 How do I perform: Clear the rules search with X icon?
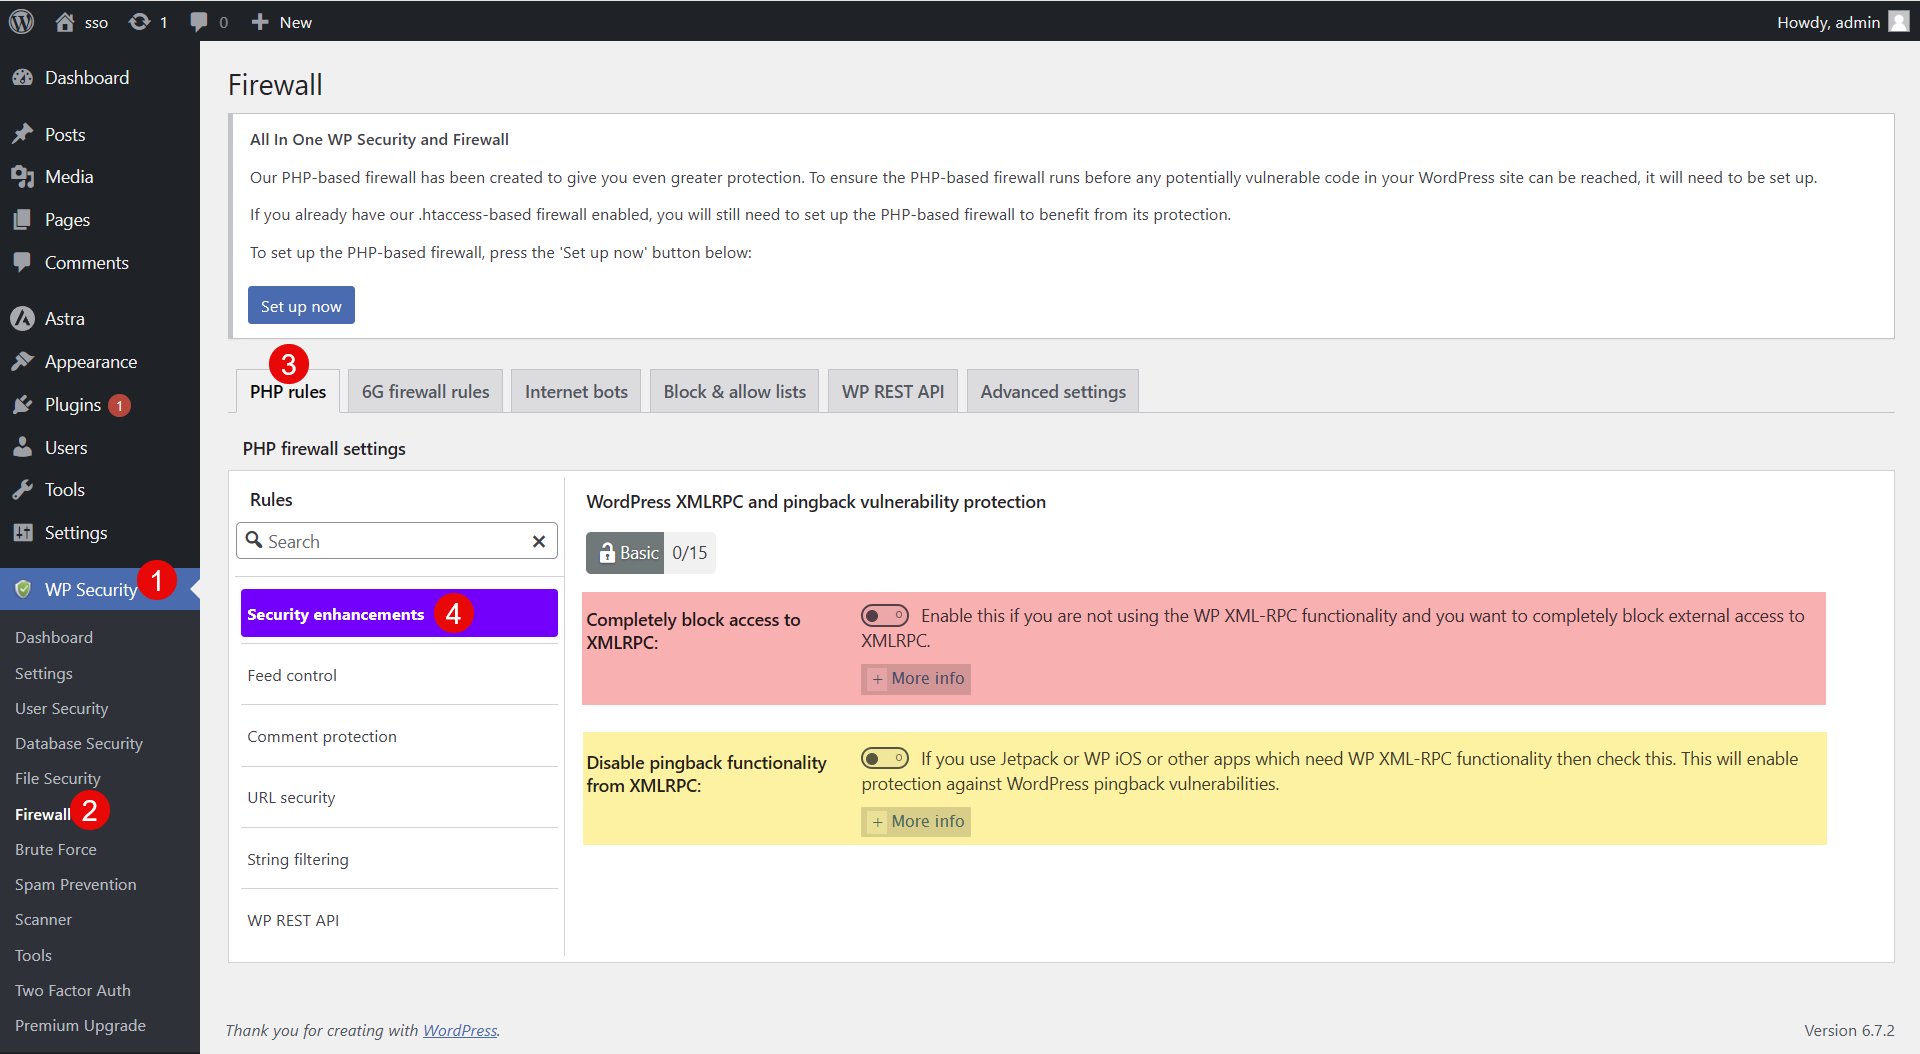click(539, 541)
